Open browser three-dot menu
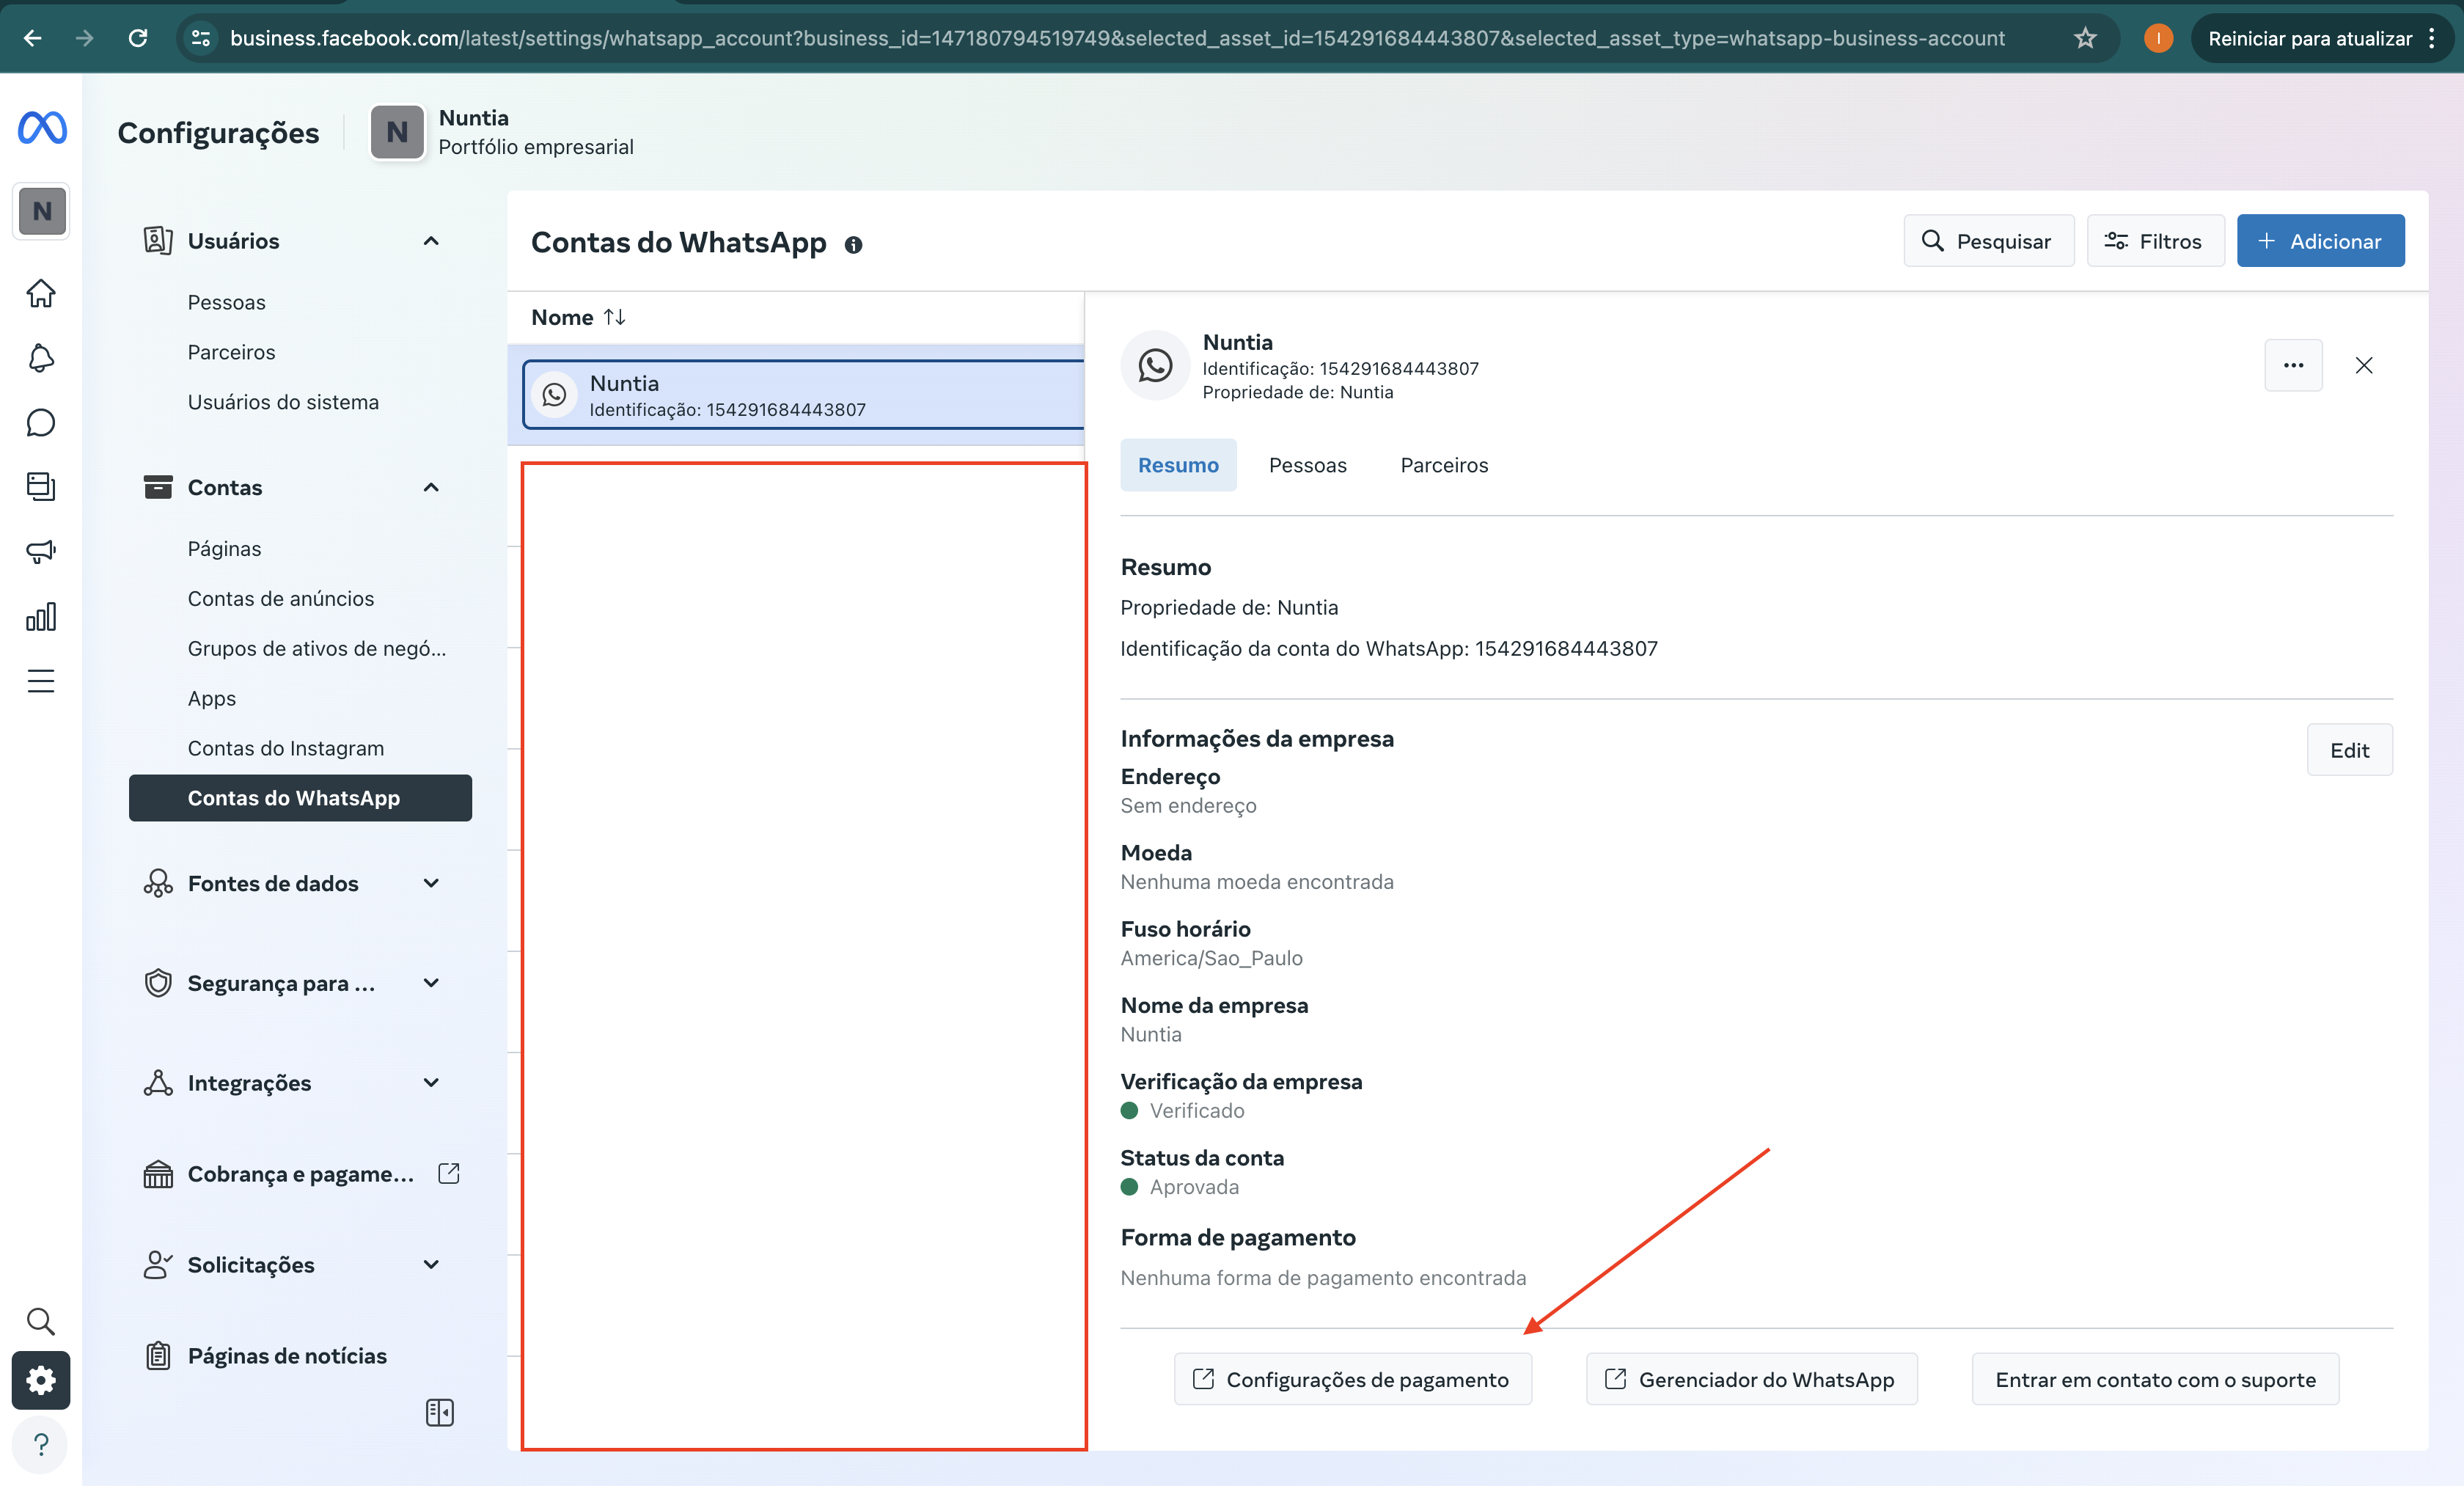2464x1486 pixels. [x=2432, y=38]
